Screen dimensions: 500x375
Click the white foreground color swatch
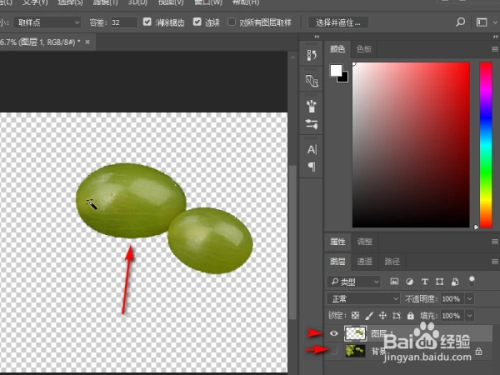336,70
